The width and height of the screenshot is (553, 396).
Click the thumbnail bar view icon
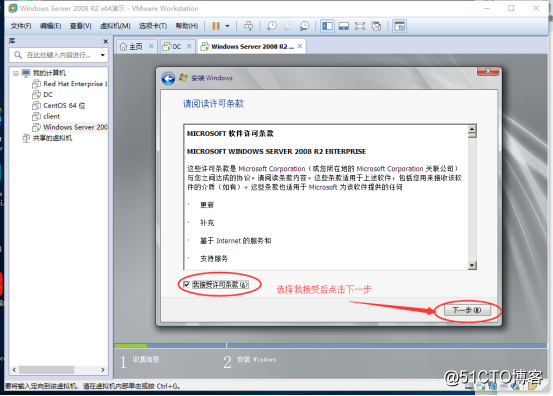coord(344,26)
